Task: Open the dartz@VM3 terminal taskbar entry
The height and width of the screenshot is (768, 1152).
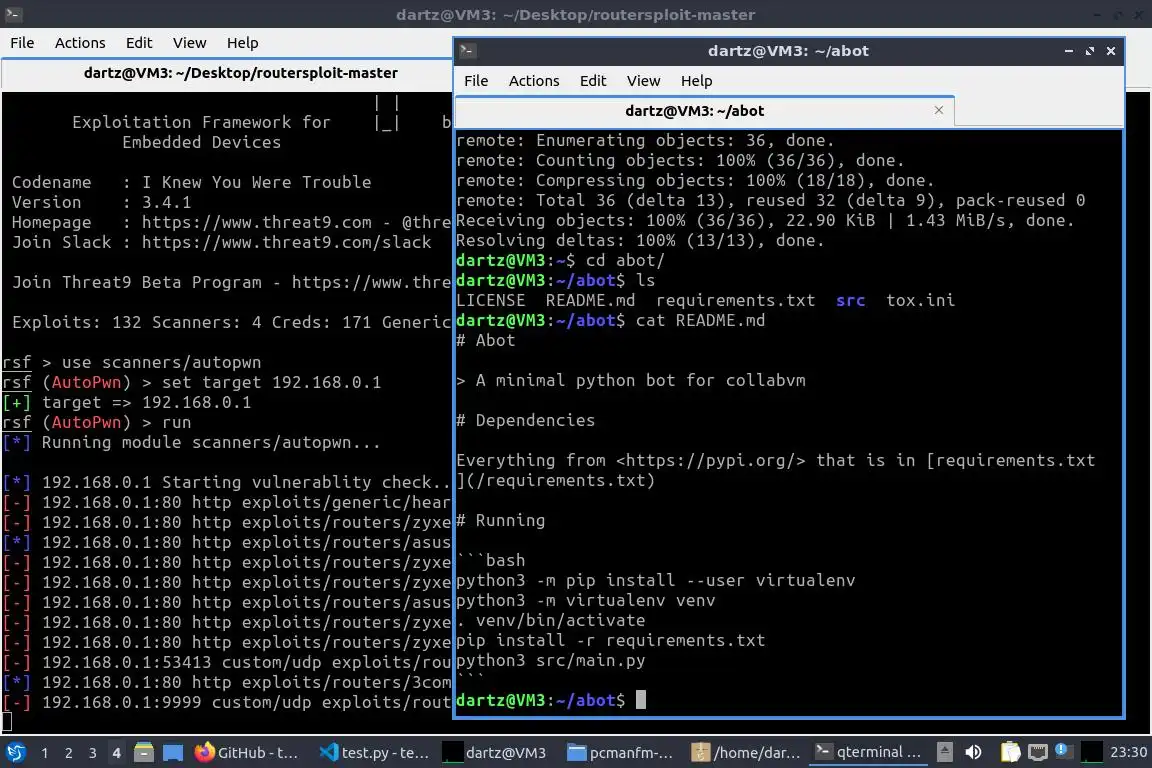Action: (496, 753)
